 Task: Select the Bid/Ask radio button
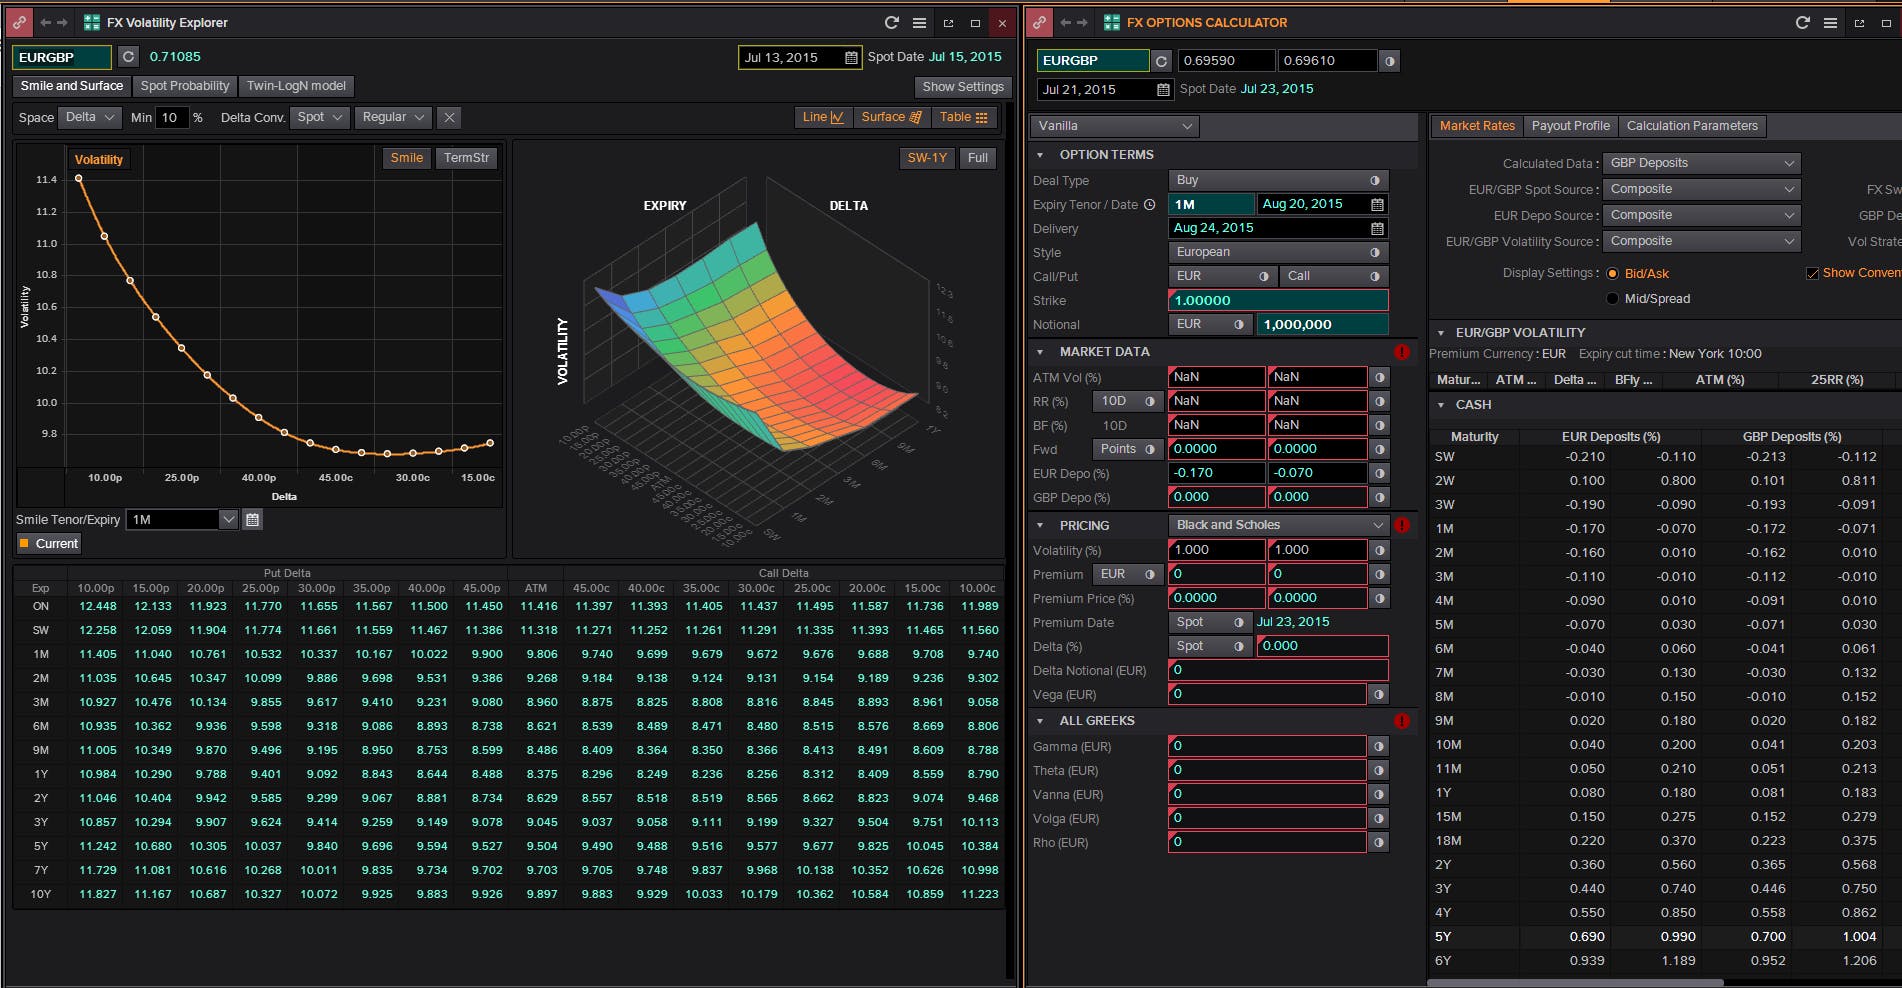[1612, 273]
